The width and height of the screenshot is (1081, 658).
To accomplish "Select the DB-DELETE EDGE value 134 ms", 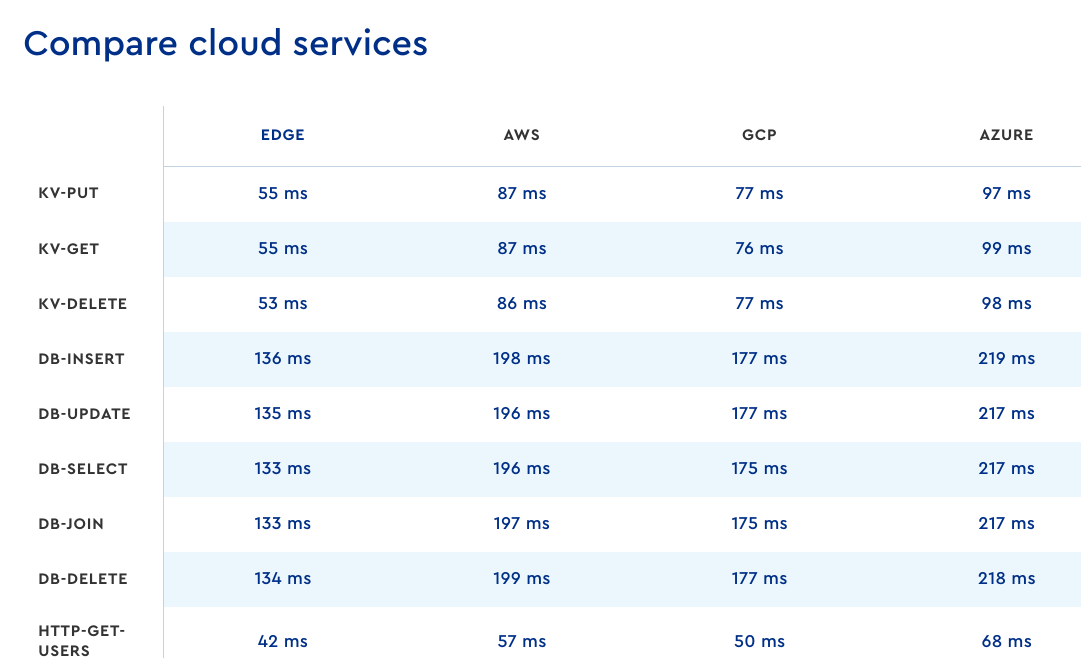I will [x=283, y=579].
